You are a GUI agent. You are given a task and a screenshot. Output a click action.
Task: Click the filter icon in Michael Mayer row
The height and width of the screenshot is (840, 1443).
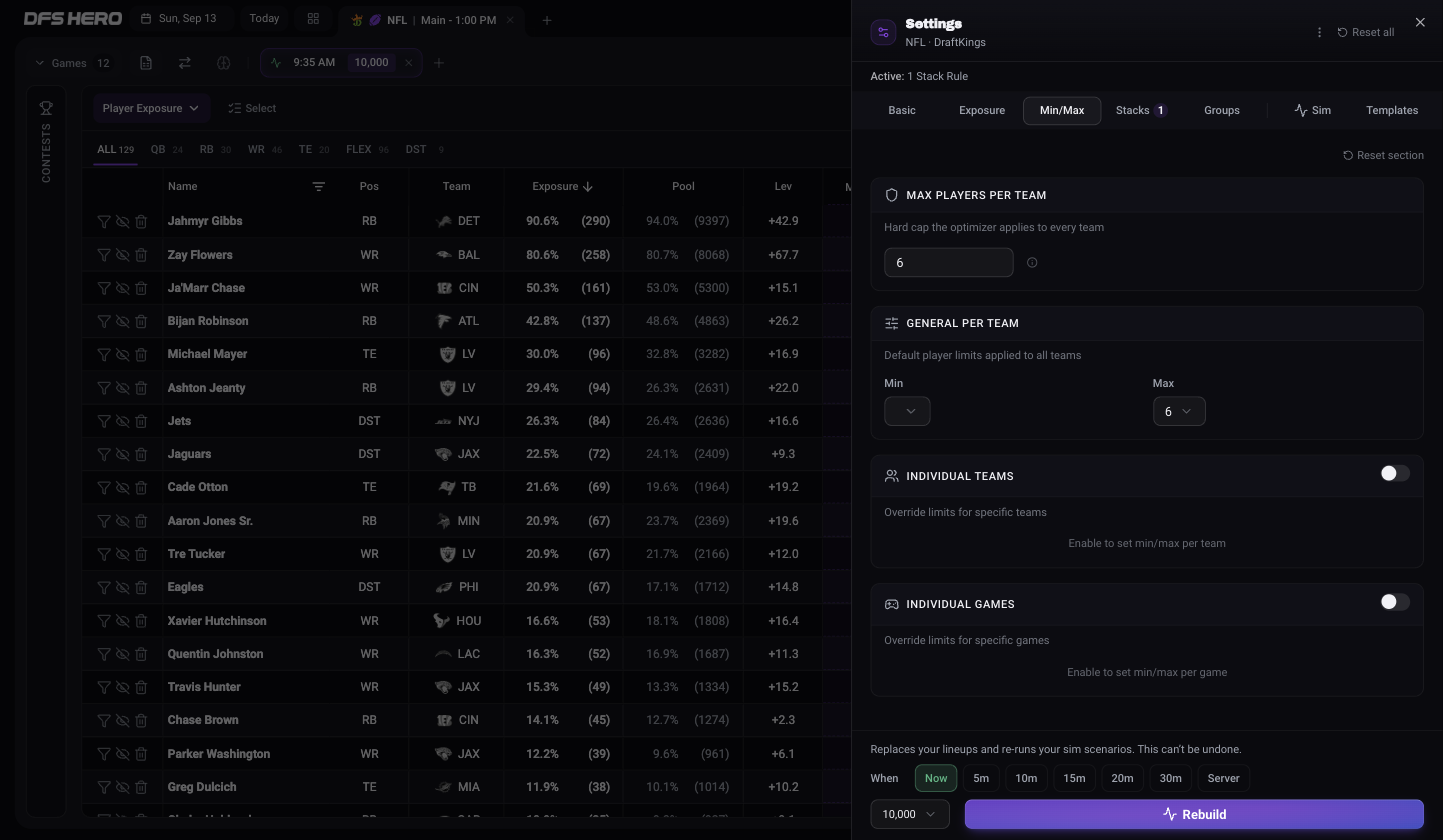tap(104, 354)
